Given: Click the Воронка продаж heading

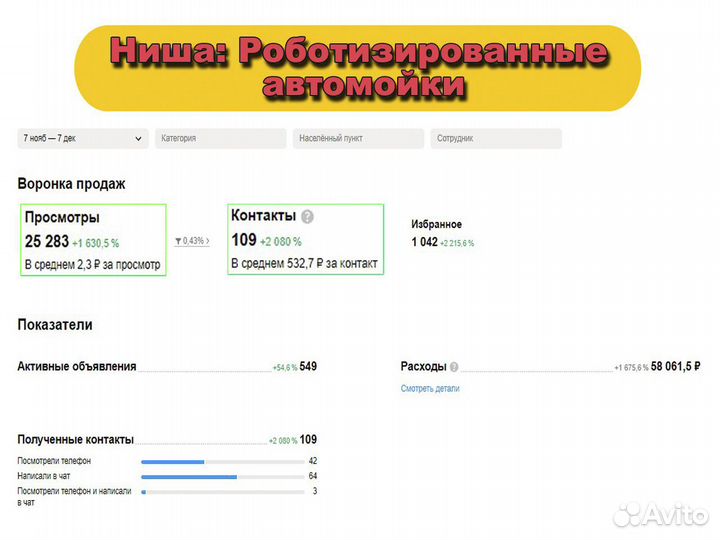Looking at the screenshot, I should pyautogui.click(x=71, y=184).
